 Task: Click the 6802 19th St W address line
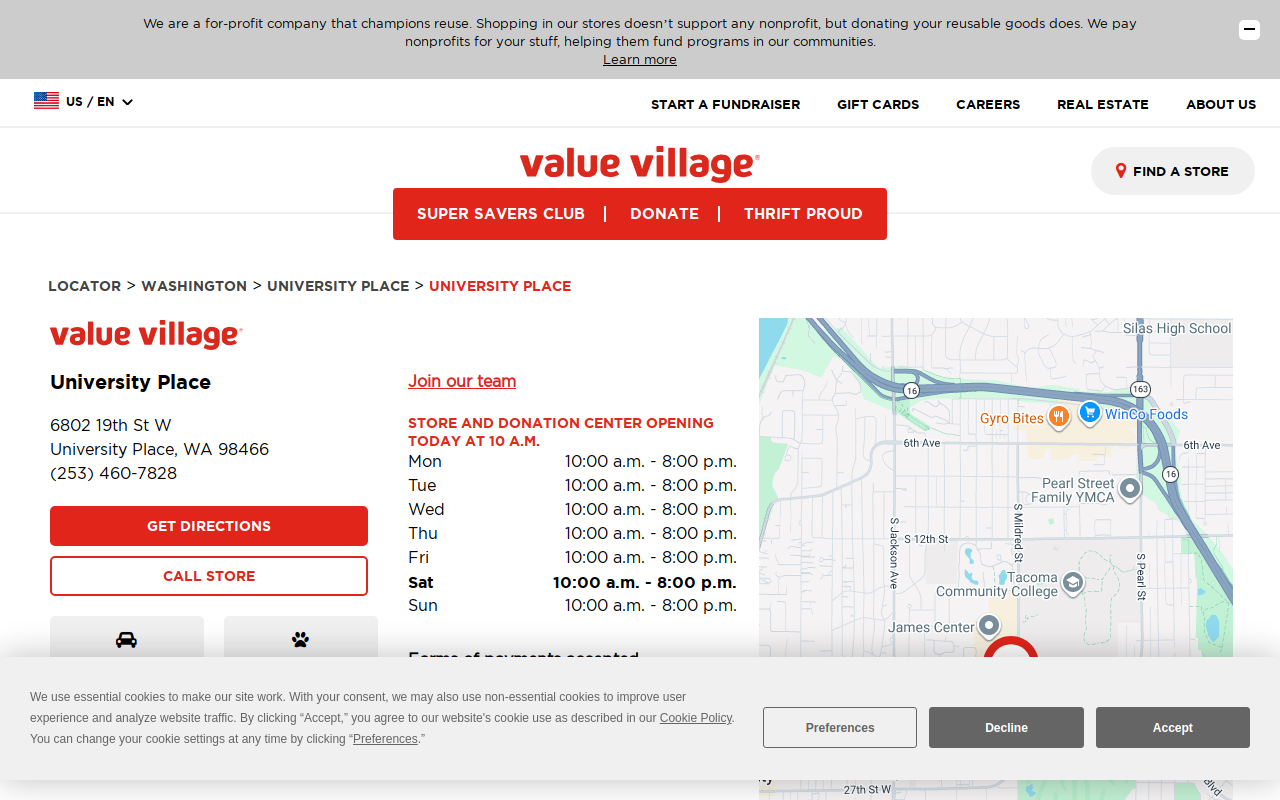(x=111, y=425)
